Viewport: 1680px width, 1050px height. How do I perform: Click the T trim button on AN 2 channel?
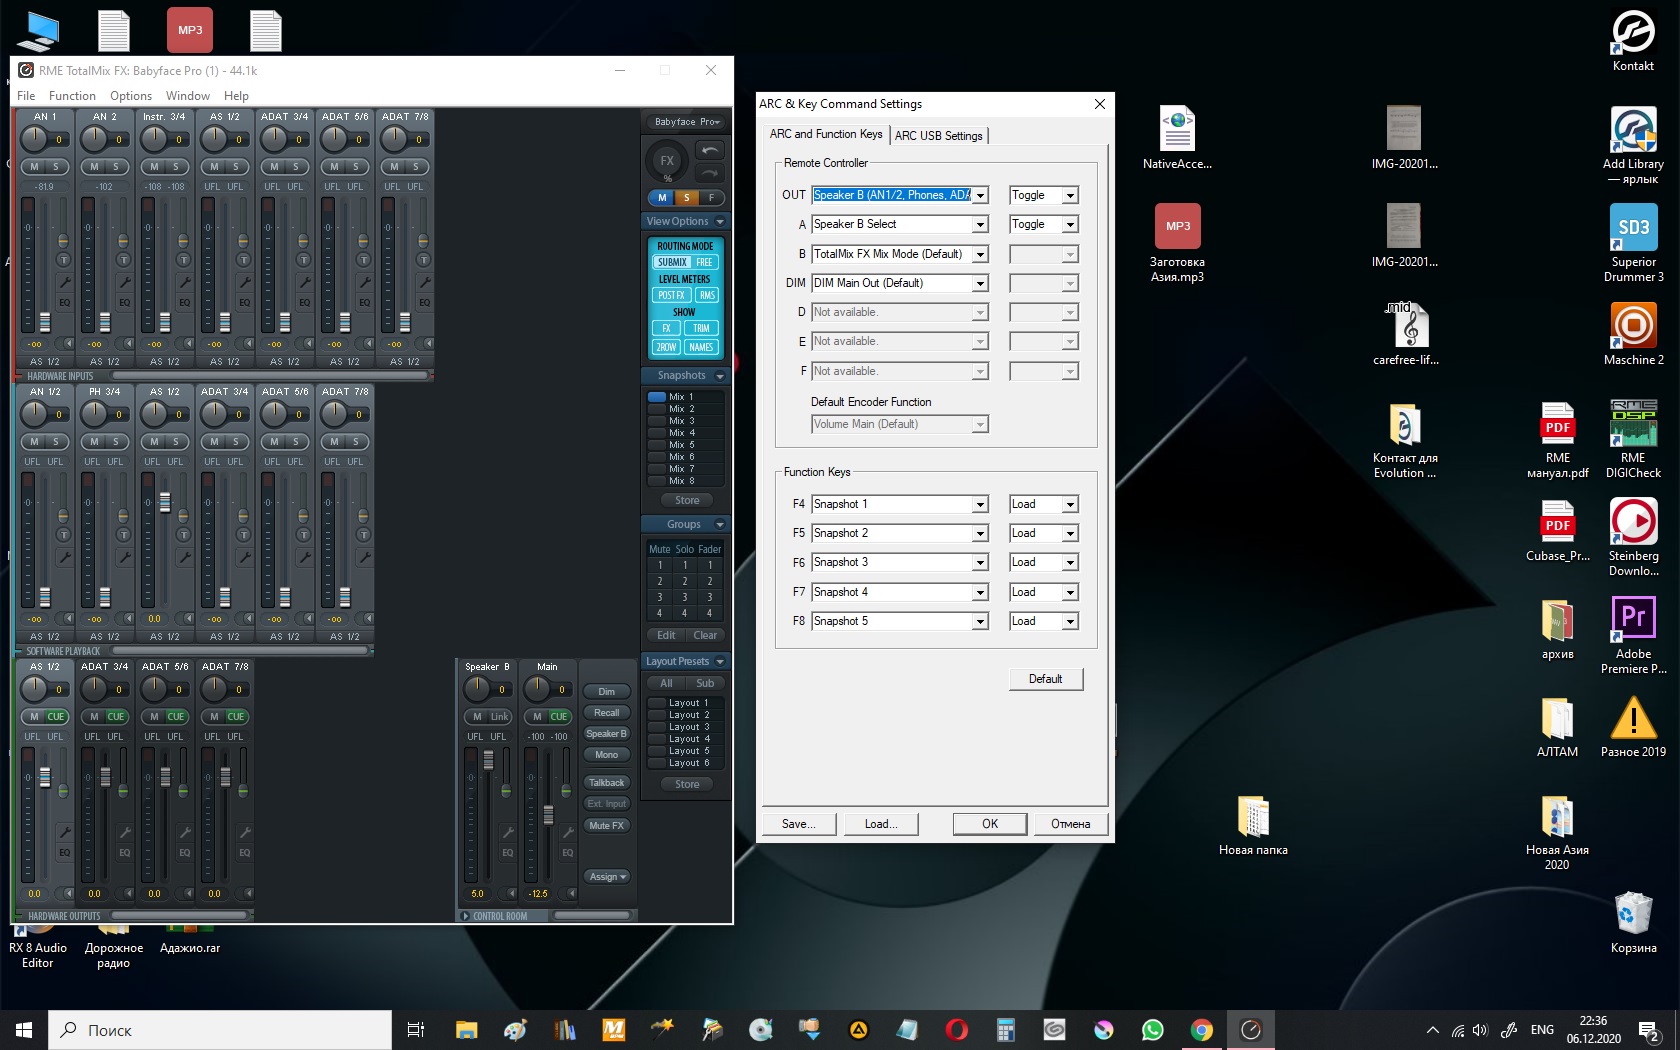[x=124, y=260]
